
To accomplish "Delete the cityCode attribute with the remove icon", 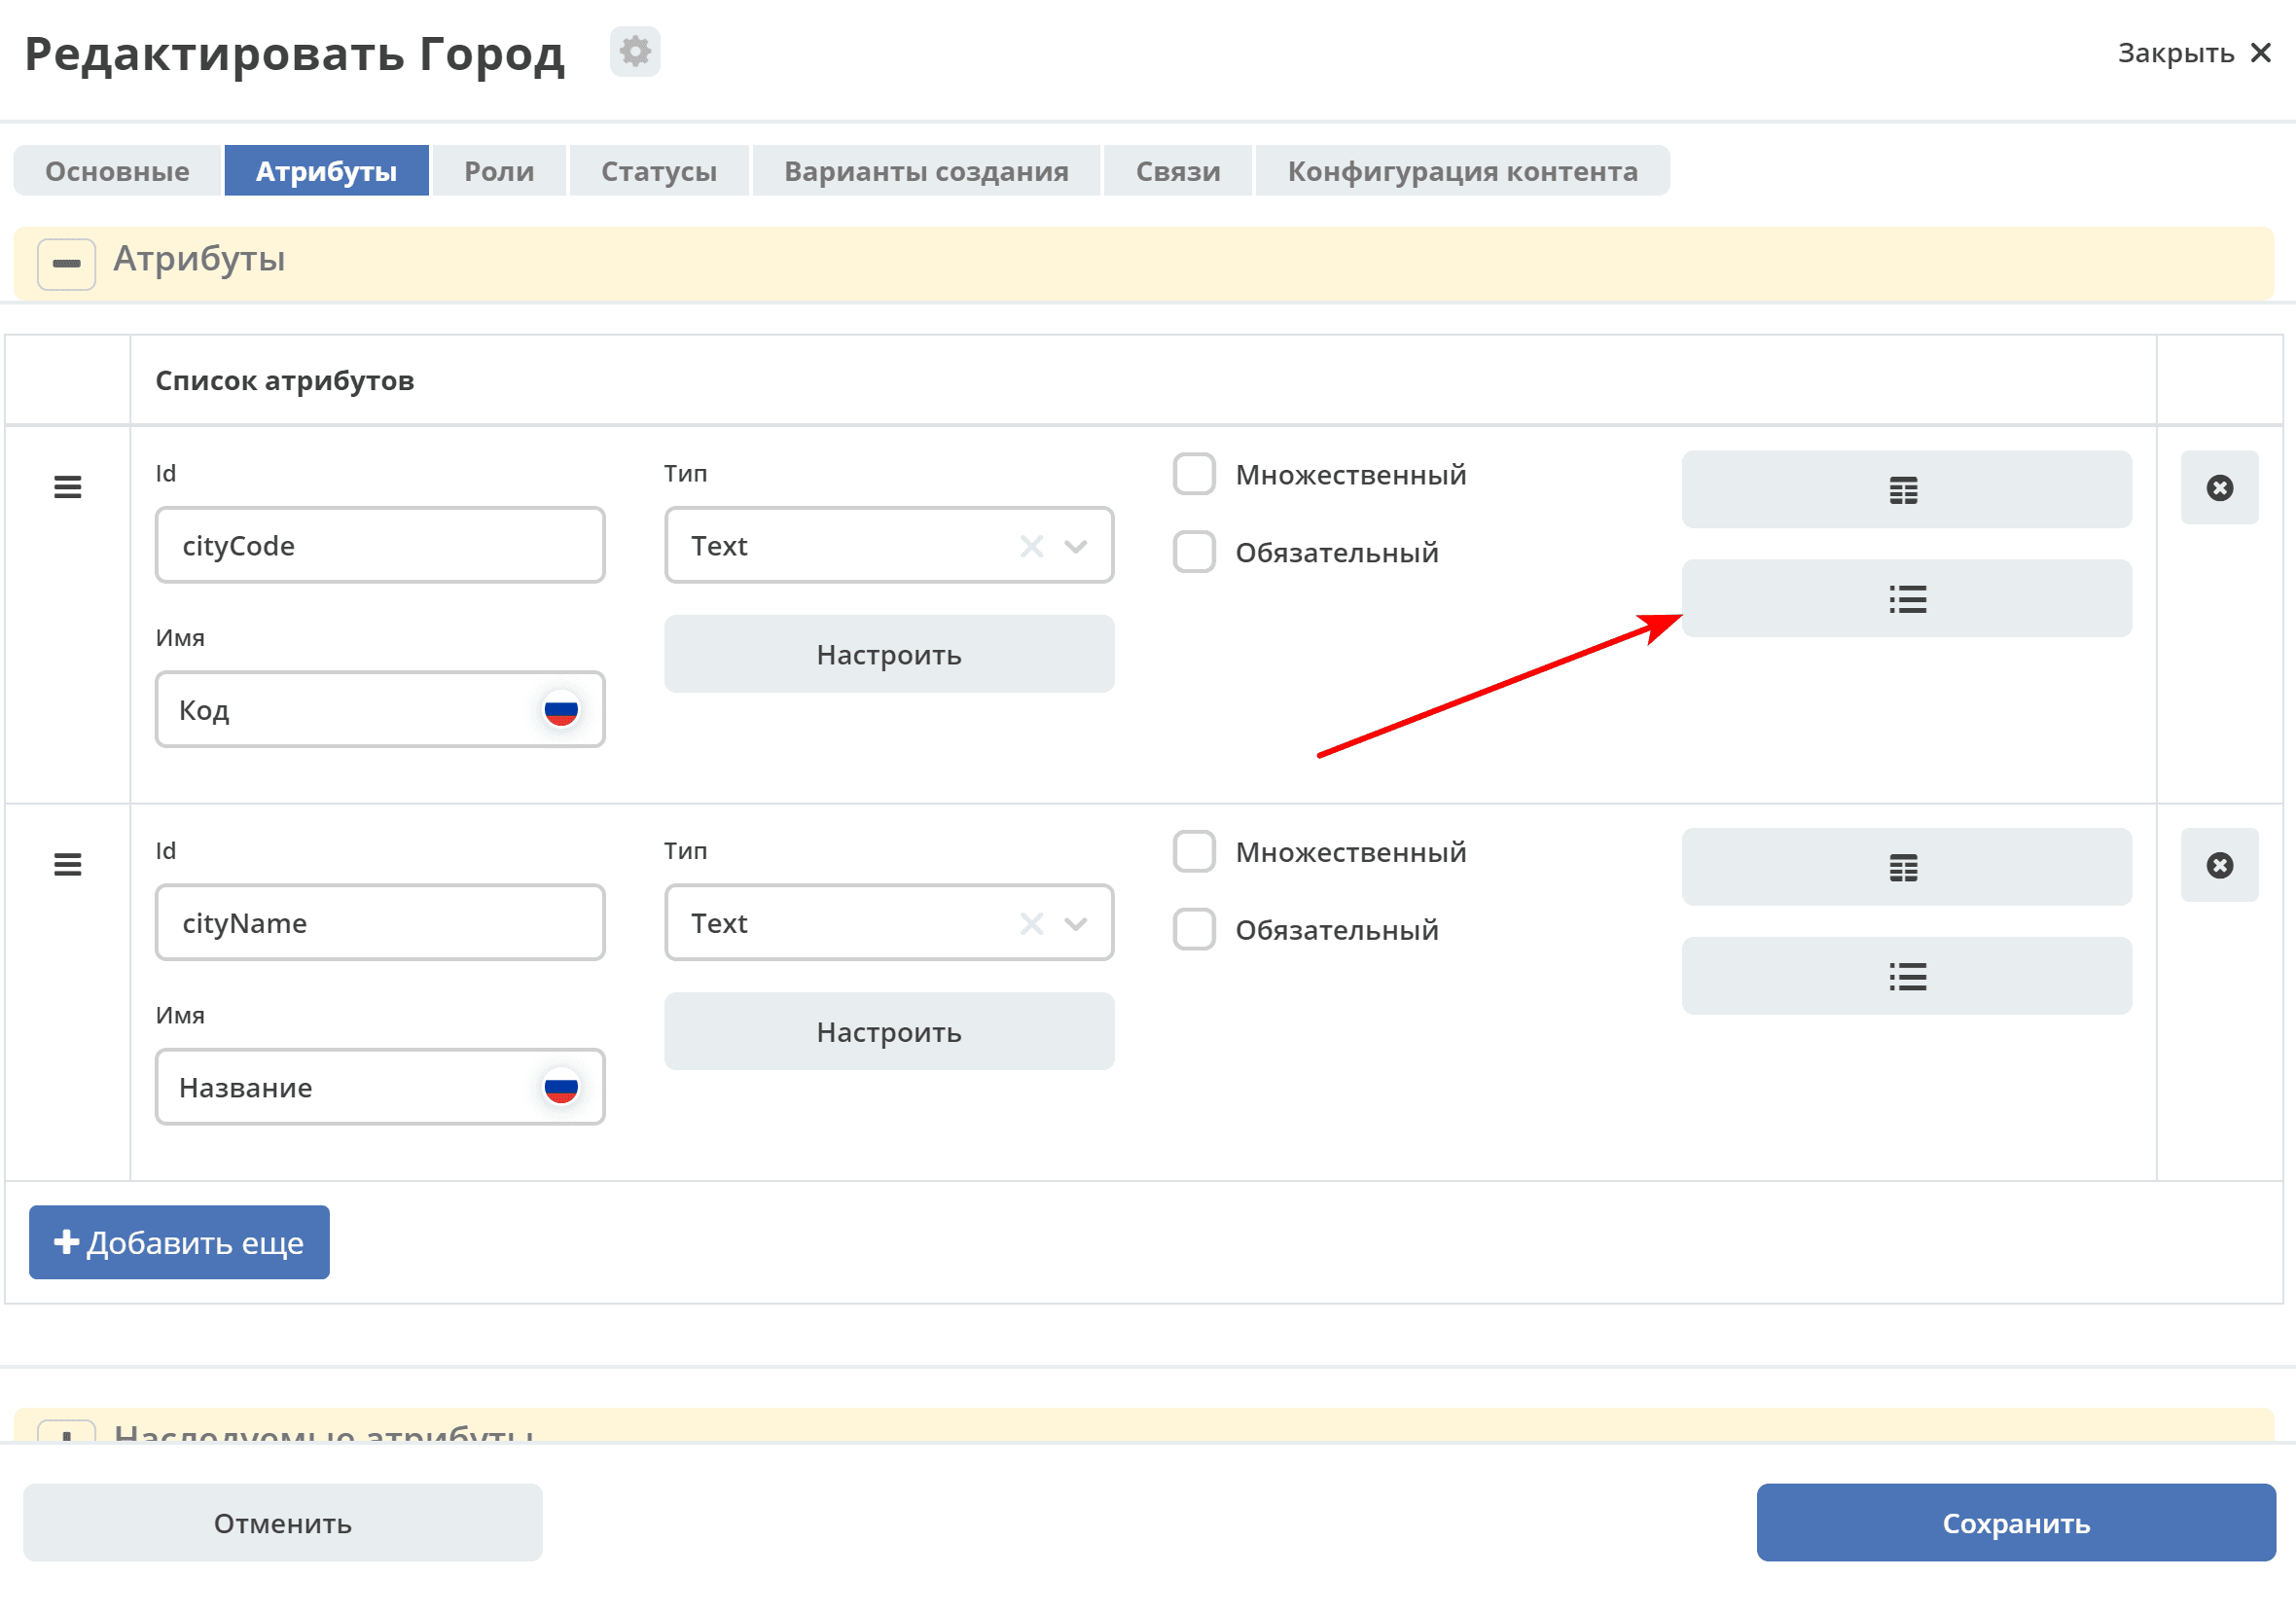I will coord(2219,487).
